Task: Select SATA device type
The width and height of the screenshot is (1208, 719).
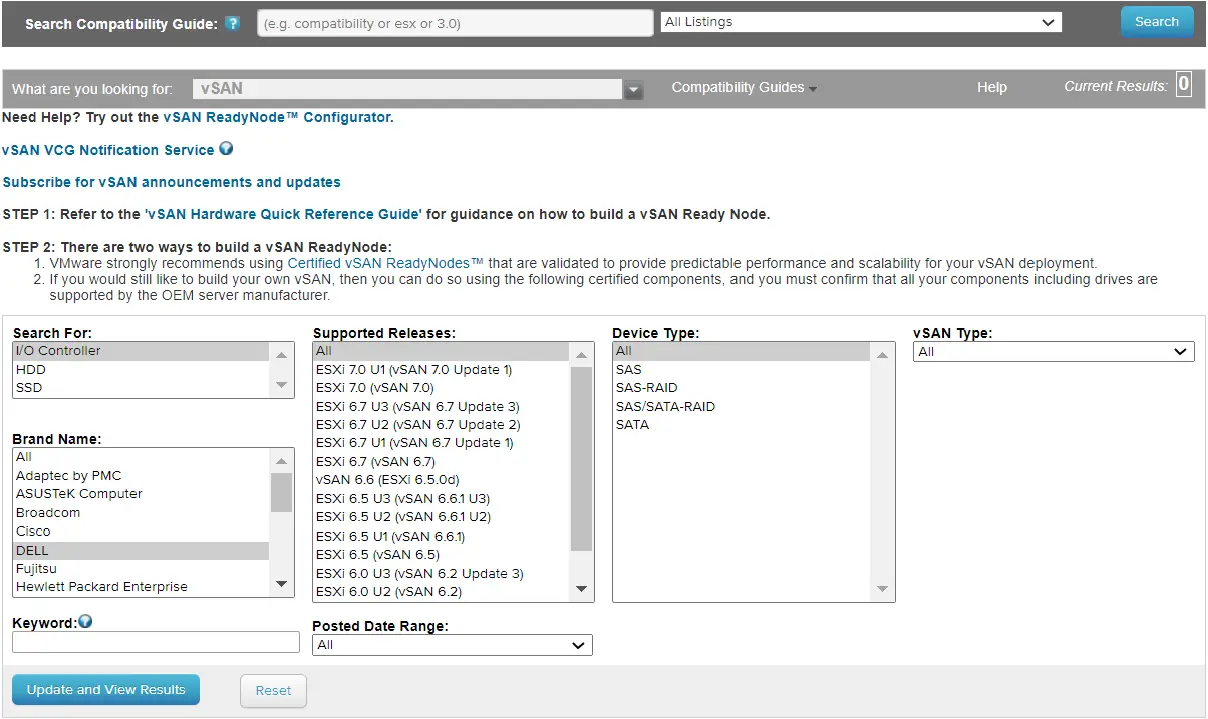Action: (742, 425)
